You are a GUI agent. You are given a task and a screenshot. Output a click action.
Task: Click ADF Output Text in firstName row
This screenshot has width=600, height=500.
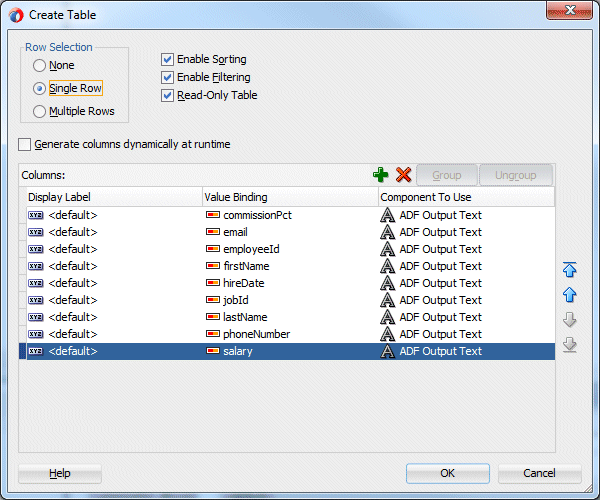point(440,266)
